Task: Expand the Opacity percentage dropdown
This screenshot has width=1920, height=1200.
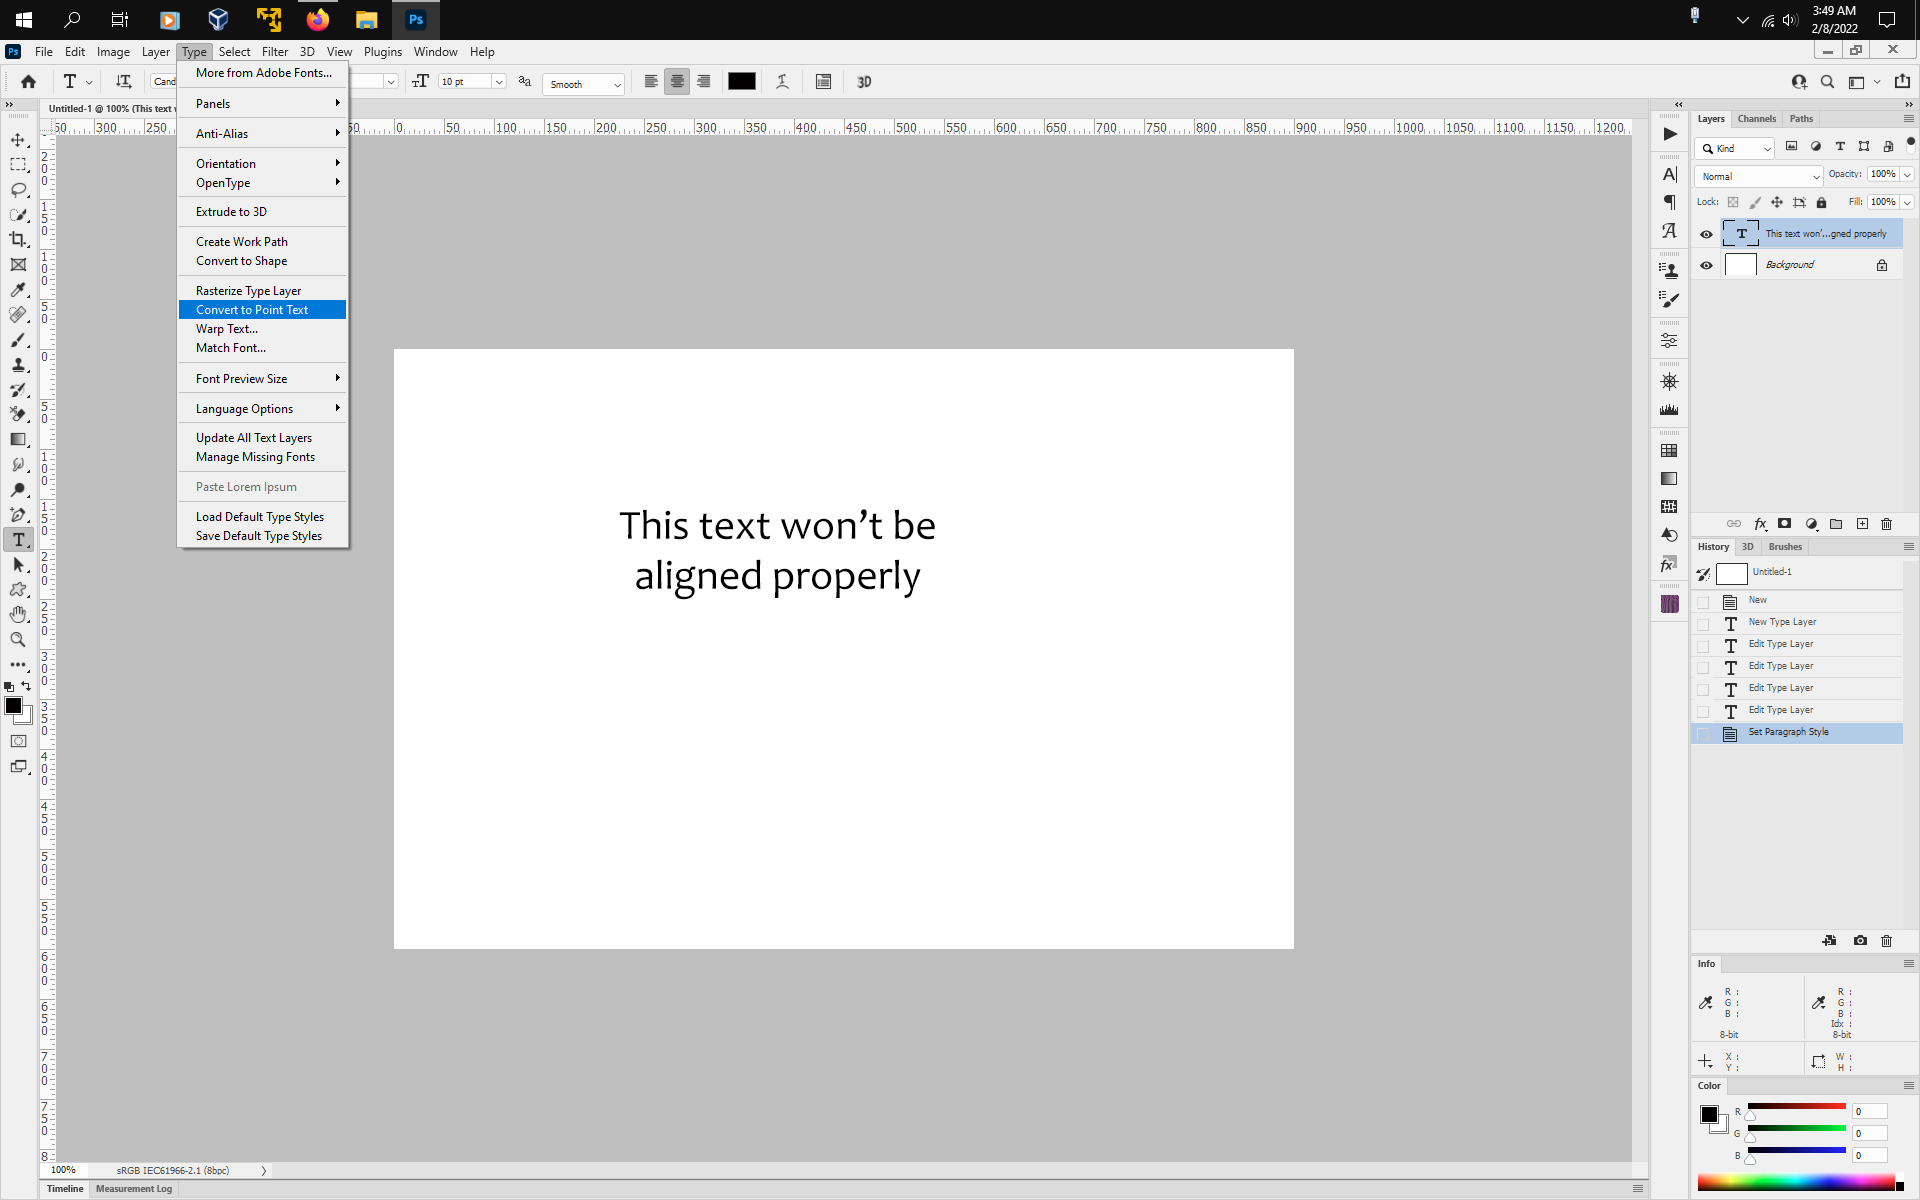Action: point(1905,174)
